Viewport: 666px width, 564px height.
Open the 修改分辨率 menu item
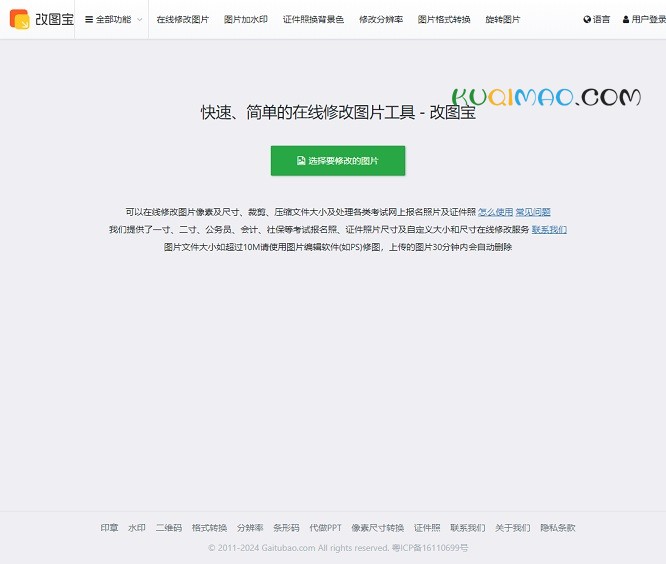tap(381, 20)
